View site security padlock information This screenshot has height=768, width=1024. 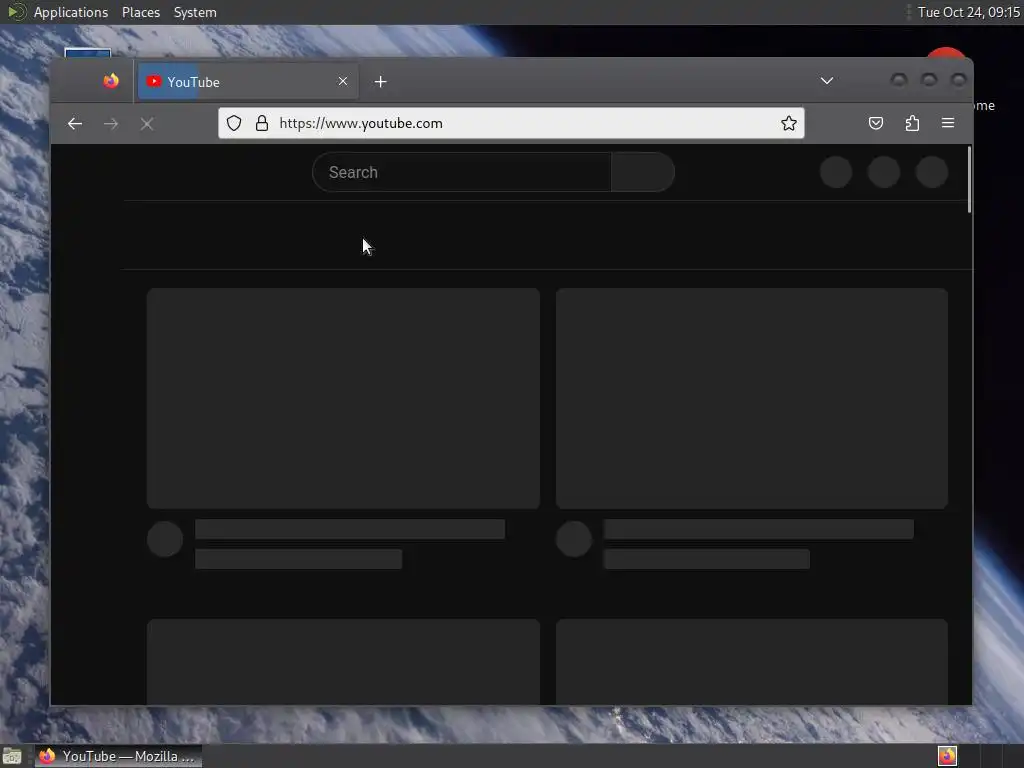[262, 123]
